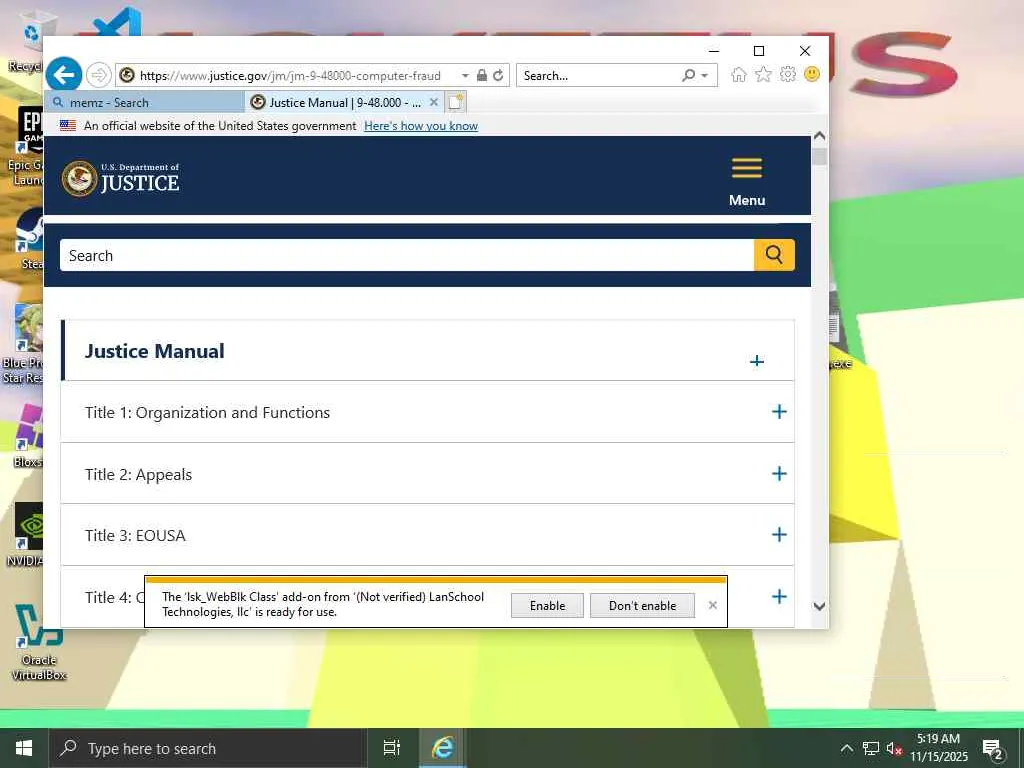Image resolution: width=1024 pixels, height=768 pixels.
Task: Click the IE 'Search...' input box
Action: click(598, 76)
